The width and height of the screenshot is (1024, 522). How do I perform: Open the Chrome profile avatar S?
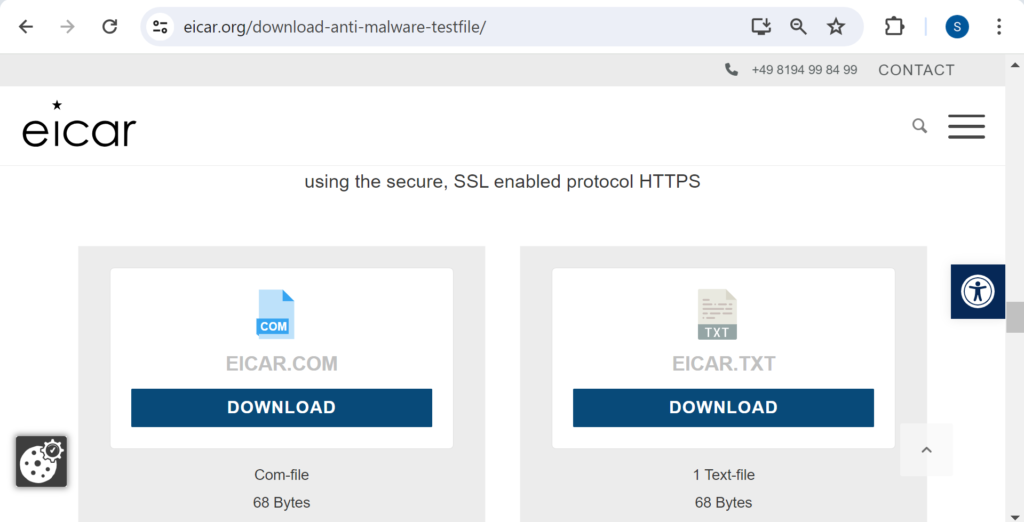click(957, 27)
